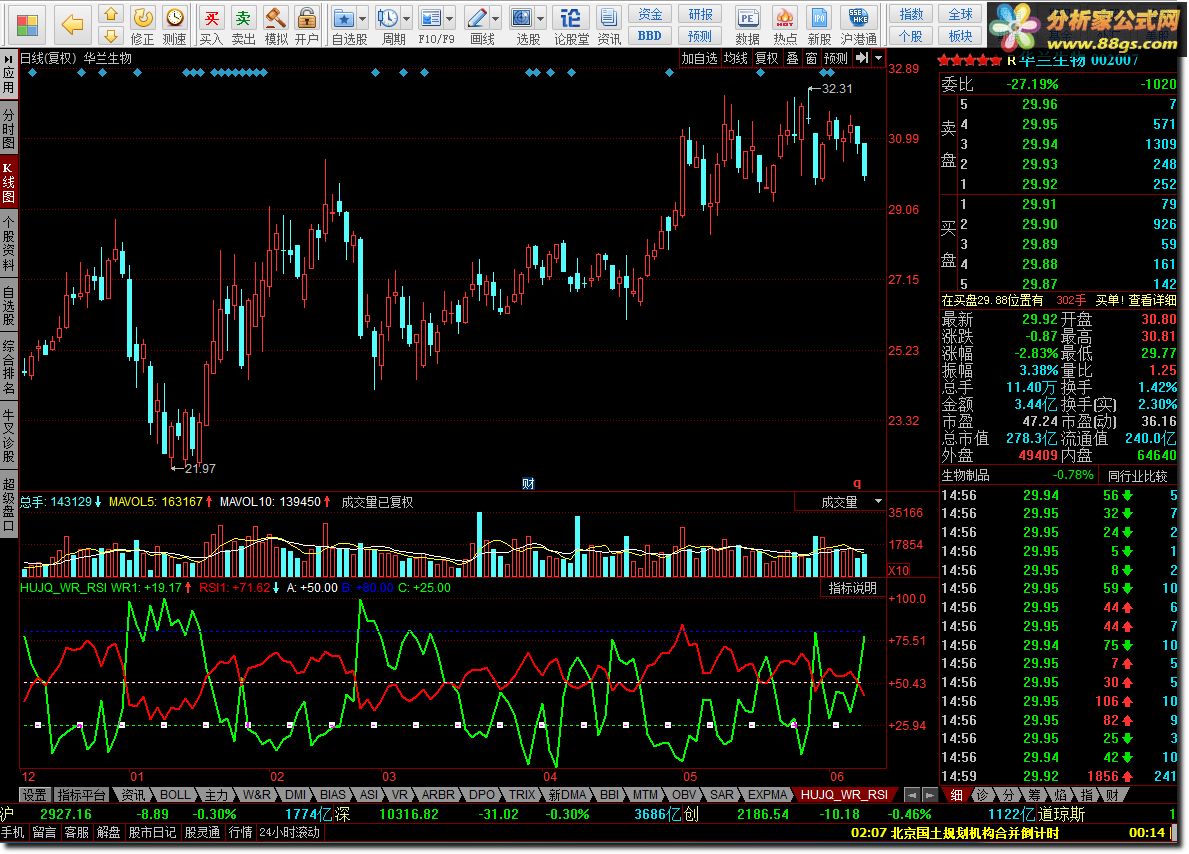Open the 综合排名 sidebar tab
Image resolution: width=1189 pixels, height=854 pixels.
click(8, 367)
